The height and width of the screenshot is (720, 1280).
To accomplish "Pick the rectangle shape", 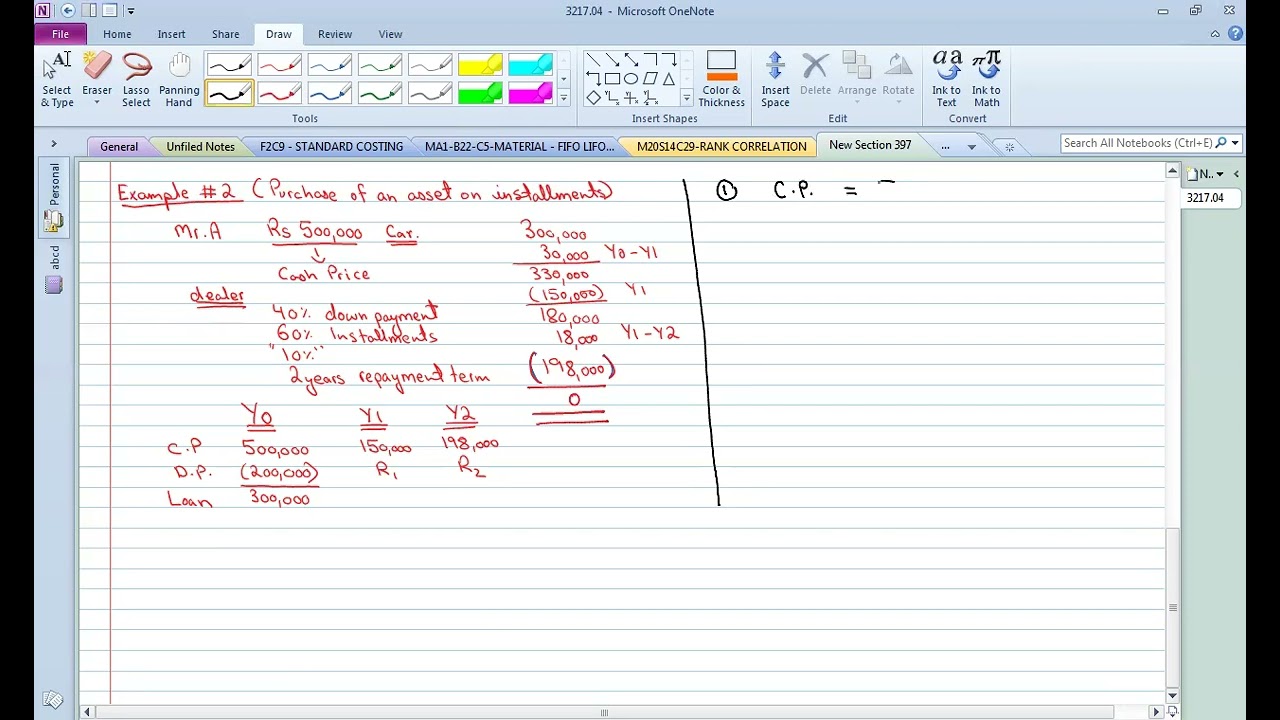I will (612, 79).
